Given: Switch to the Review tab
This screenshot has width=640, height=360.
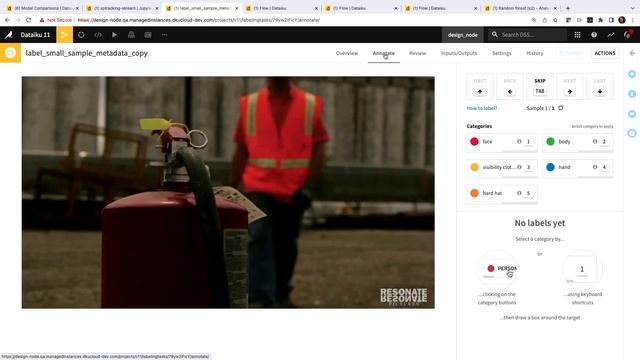Looking at the screenshot, I should [x=417, y=53].
